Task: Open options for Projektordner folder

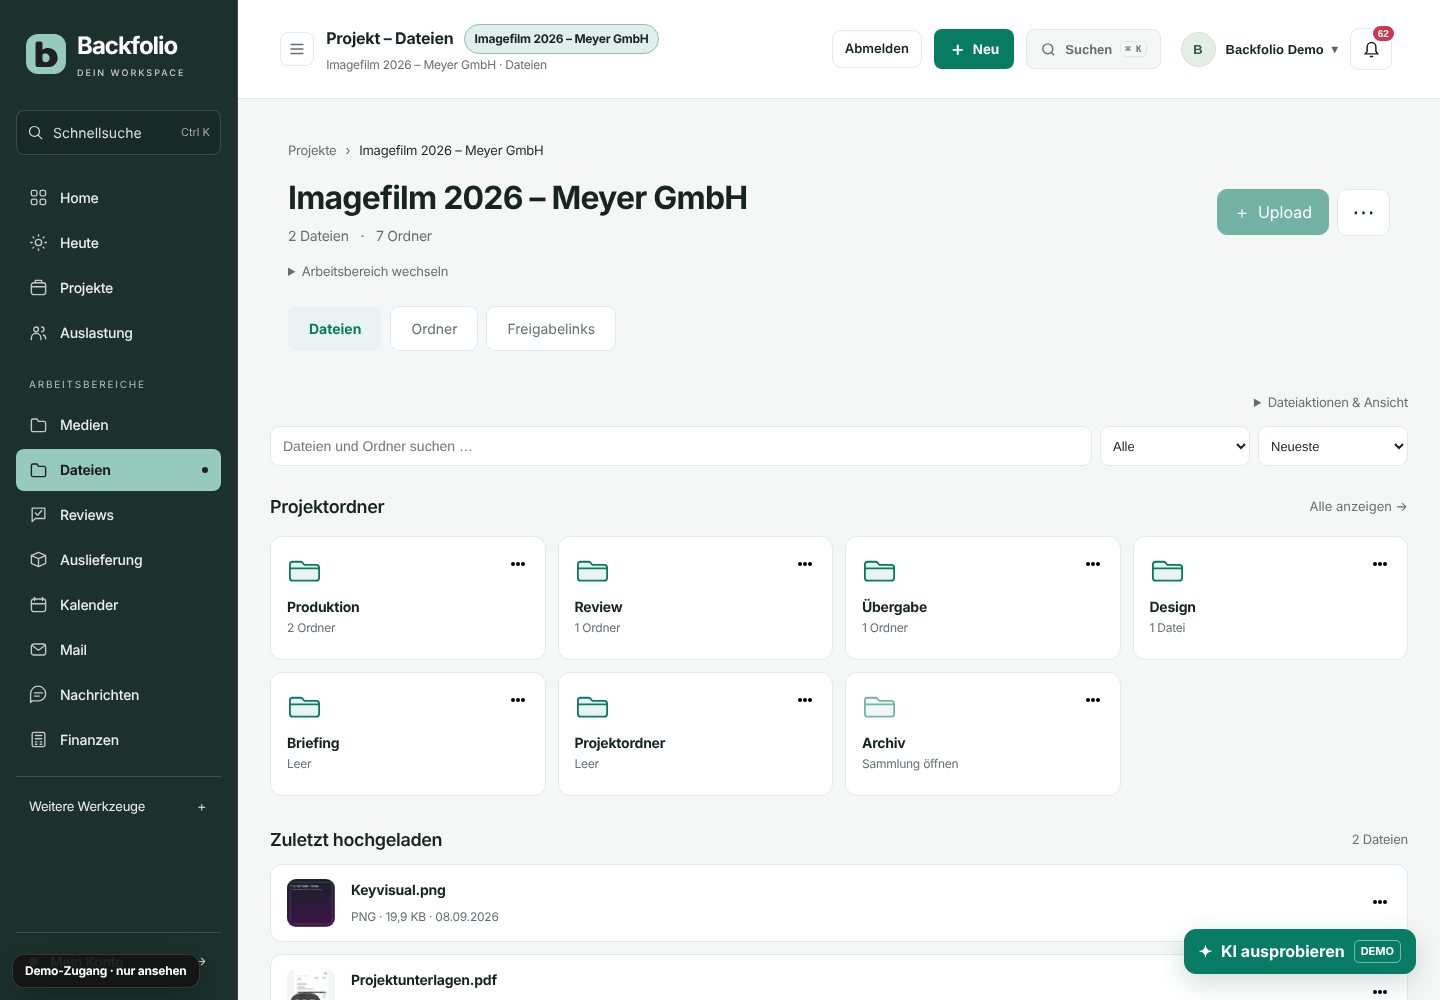Action: point(805,700)
